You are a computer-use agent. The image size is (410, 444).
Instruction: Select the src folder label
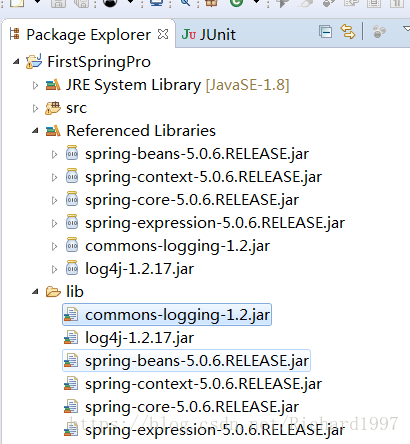[76, 108]
